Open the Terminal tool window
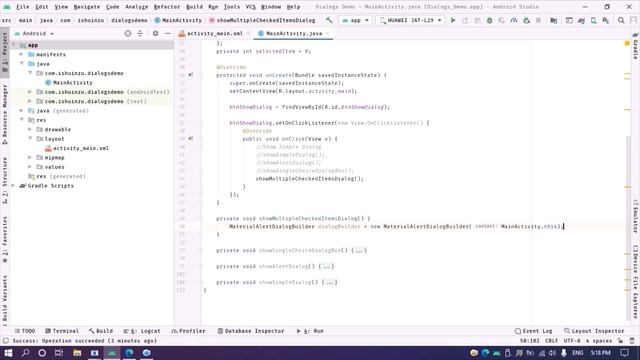The height and width of the screenshot is (360, 640). [x=62, y=331]
